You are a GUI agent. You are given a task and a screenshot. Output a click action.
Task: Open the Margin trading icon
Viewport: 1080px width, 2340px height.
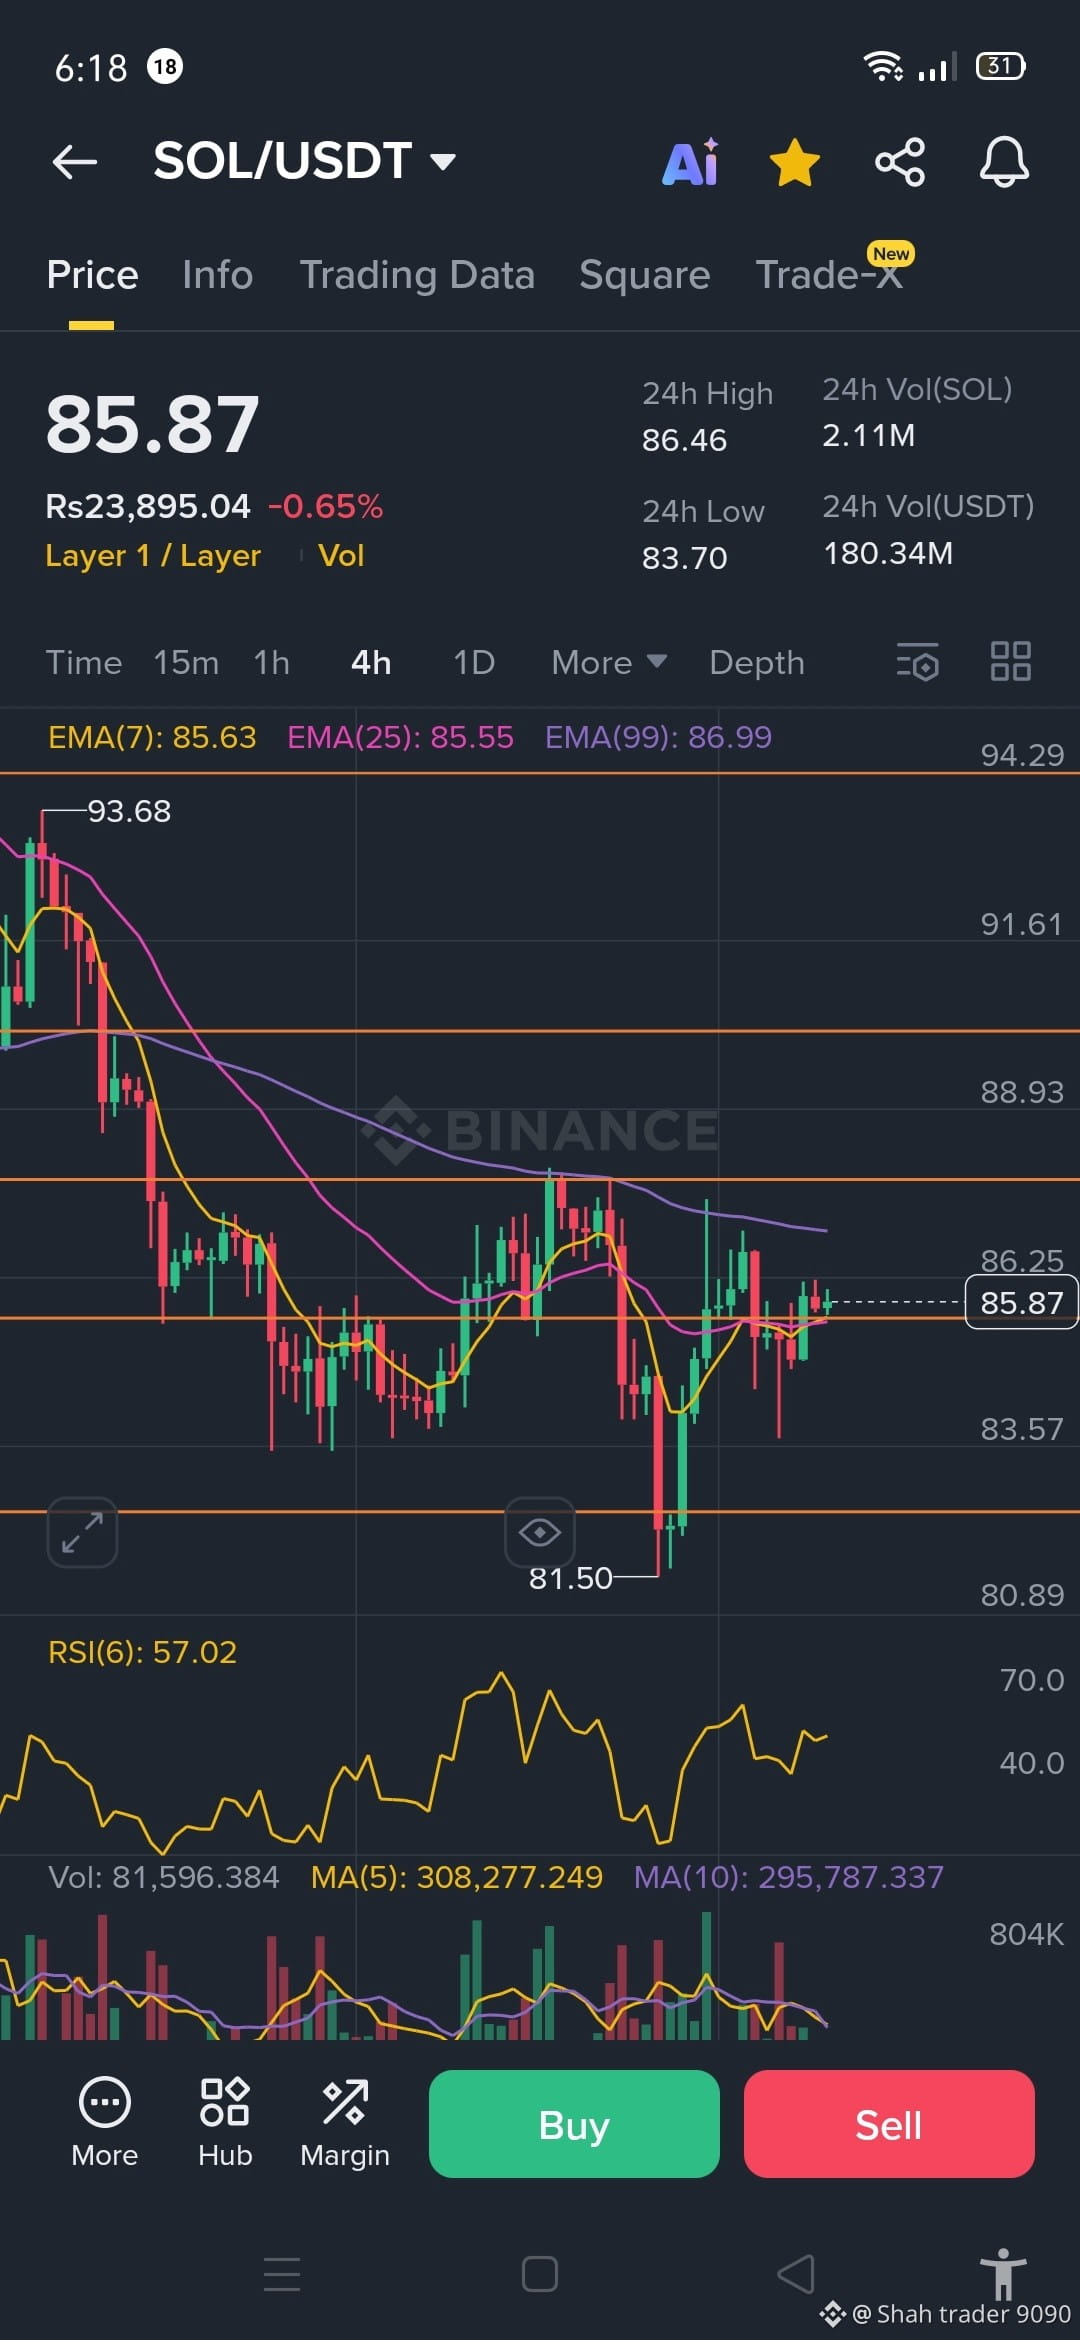[x=345, y=2122]
